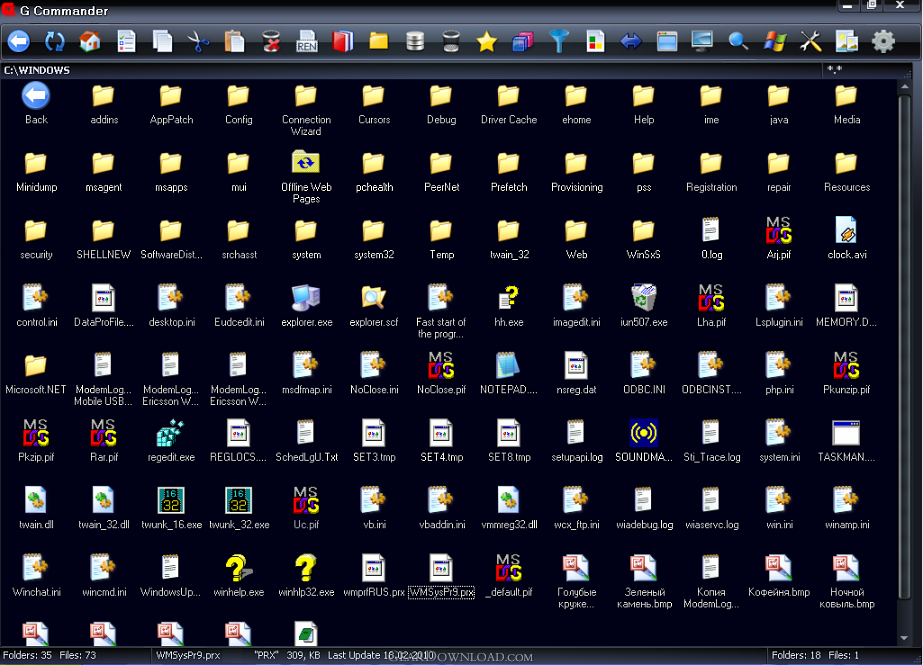Screen dimensions: 923x665
Task: Click the vertical scrollbar up arrow
Action: pos(904,87)
